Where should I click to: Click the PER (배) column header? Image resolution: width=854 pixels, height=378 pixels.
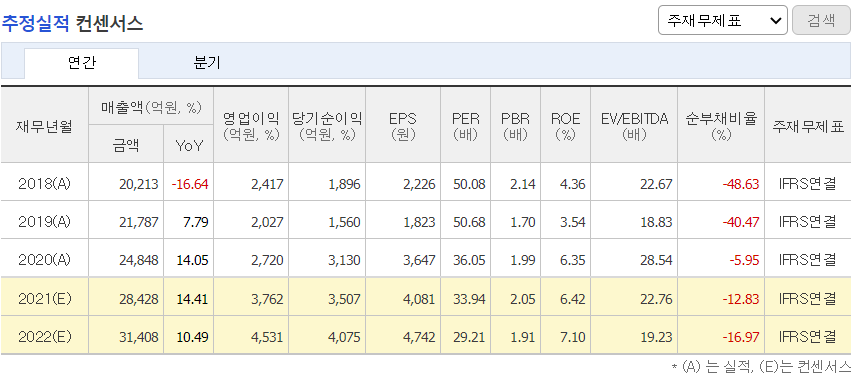(x=465, y=126)
